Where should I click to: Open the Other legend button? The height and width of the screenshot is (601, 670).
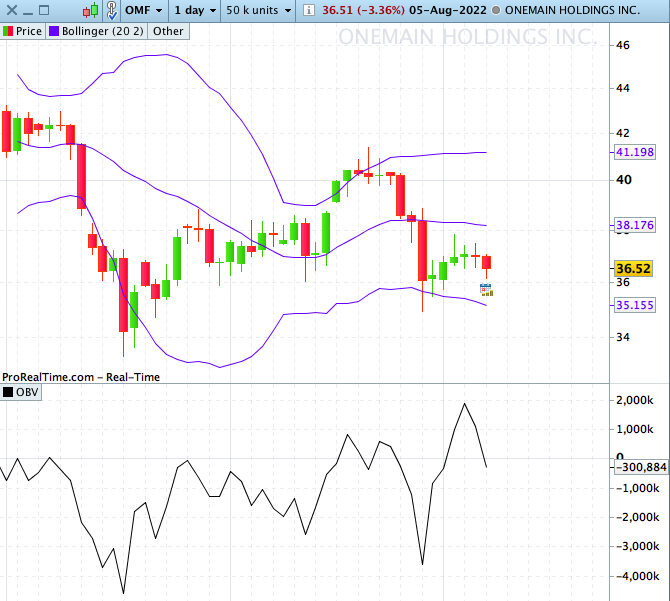point(168,31)
